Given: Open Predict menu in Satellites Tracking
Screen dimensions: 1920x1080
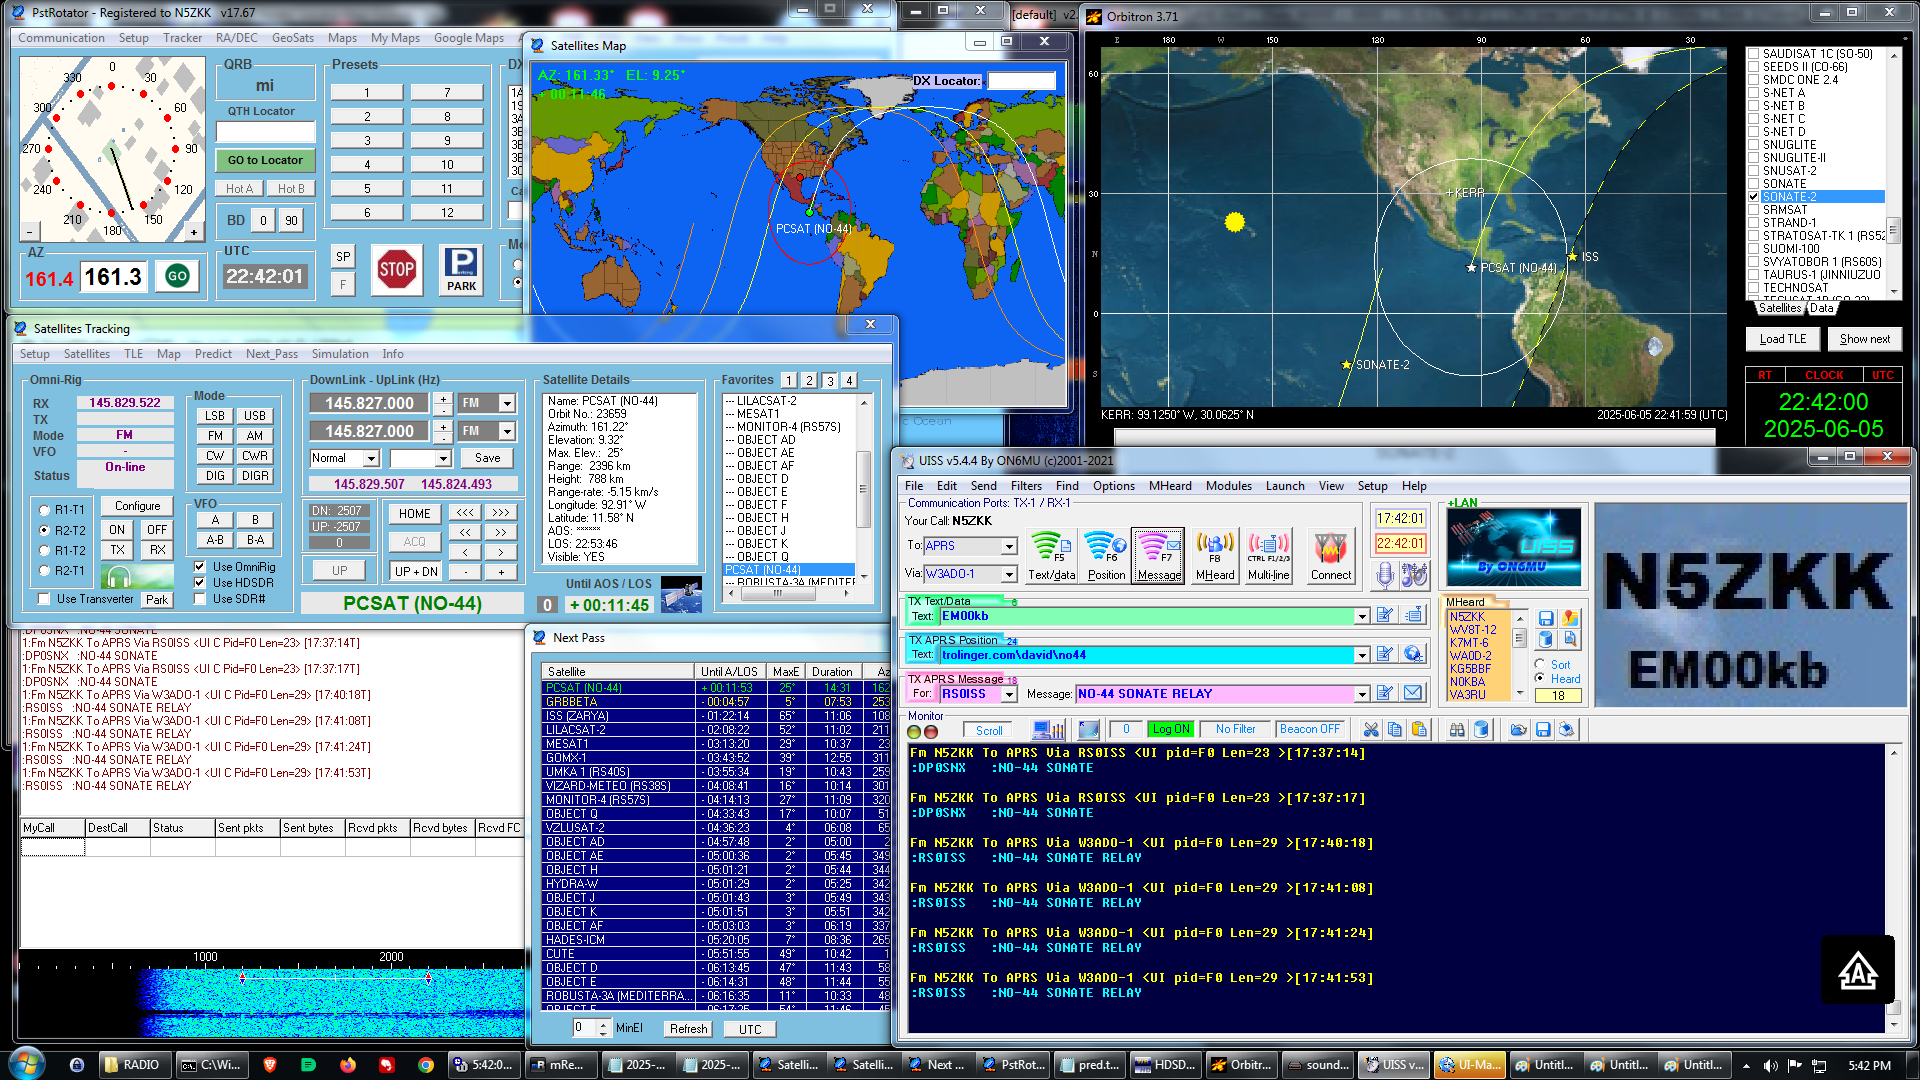Looking at the screenshot, I should [x=213, y=354].
